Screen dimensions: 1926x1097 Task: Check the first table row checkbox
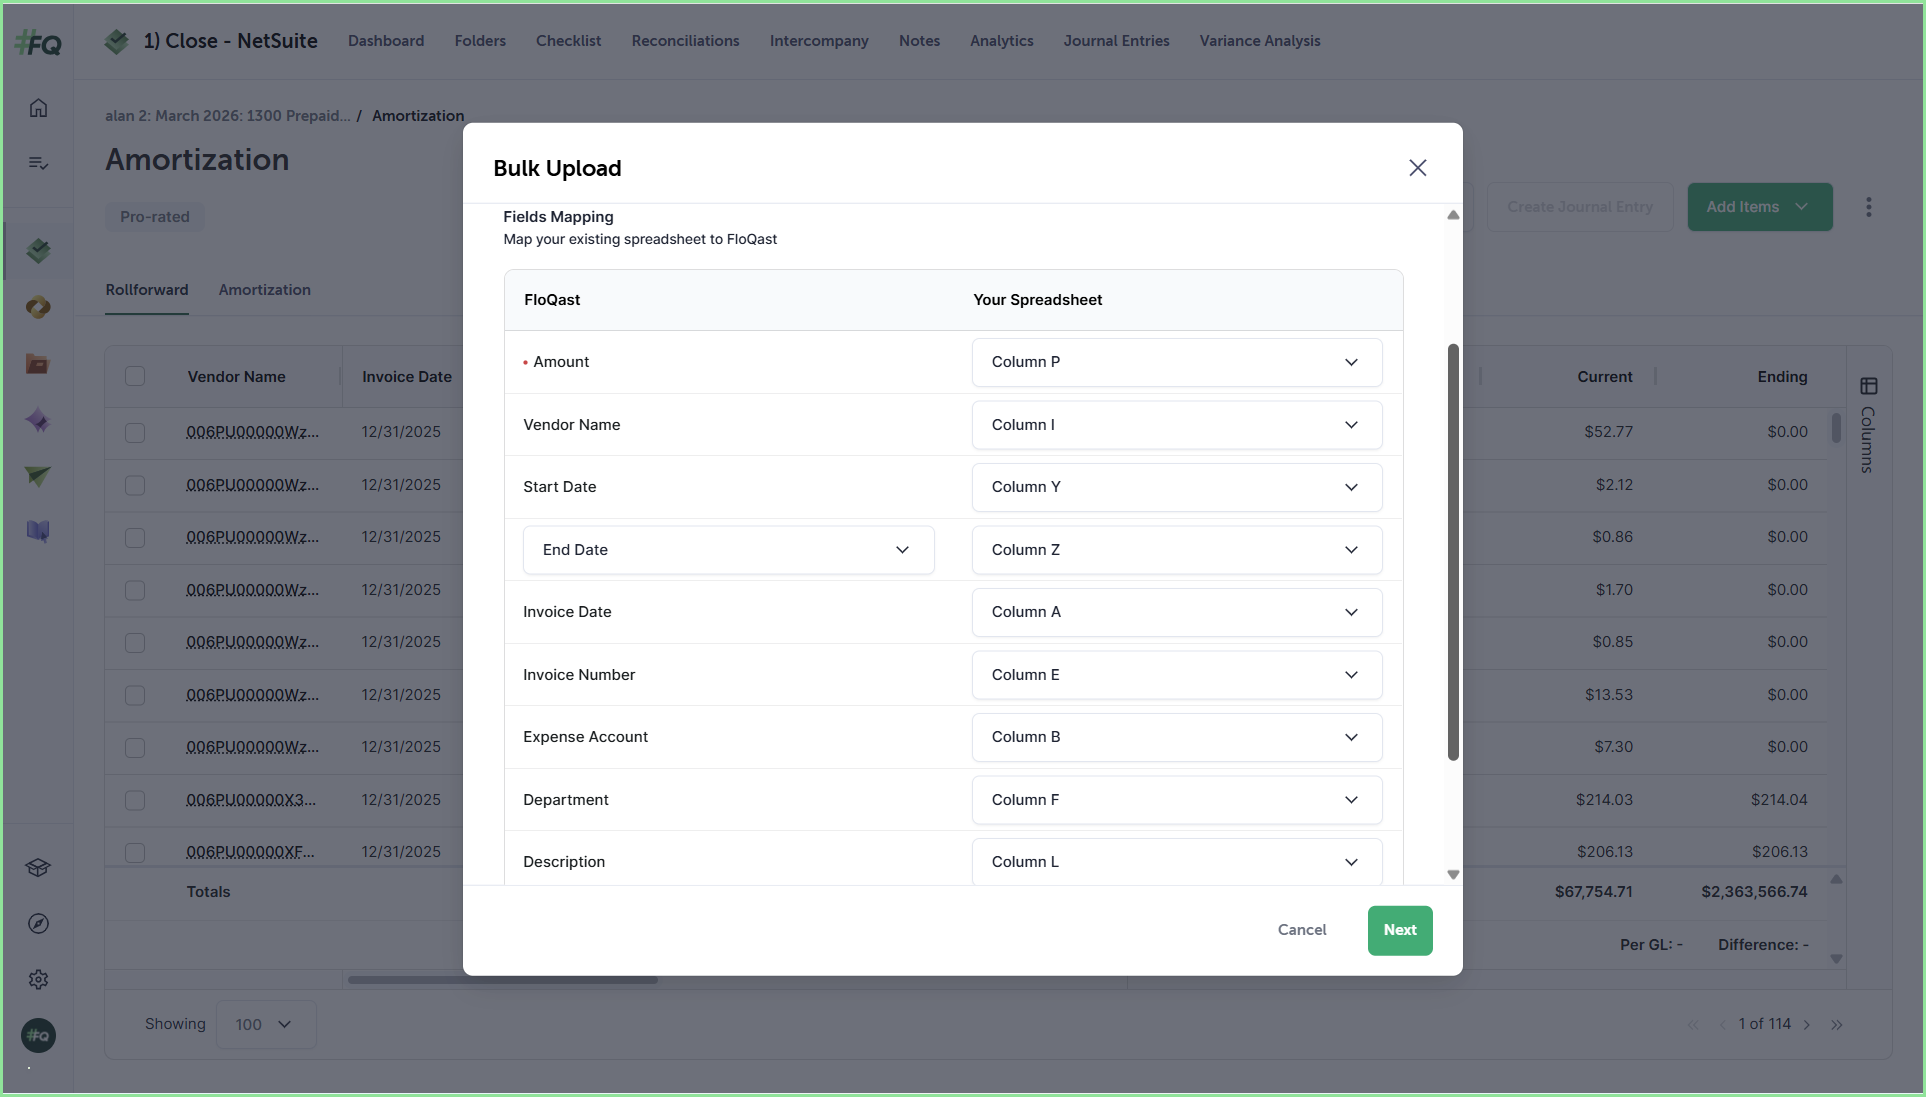coord(135,433)
